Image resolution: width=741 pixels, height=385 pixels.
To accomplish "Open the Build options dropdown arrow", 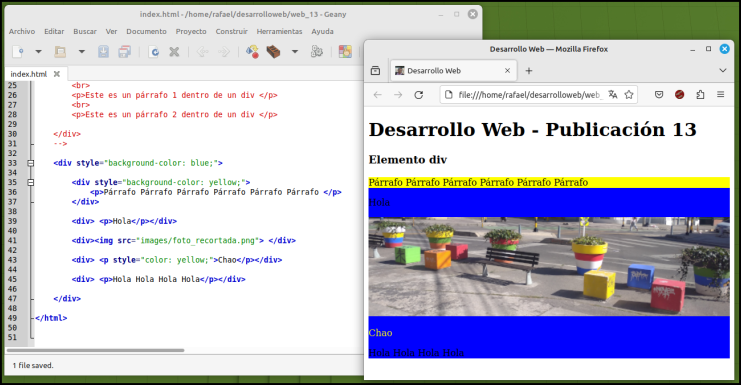I will click(295, 51).
